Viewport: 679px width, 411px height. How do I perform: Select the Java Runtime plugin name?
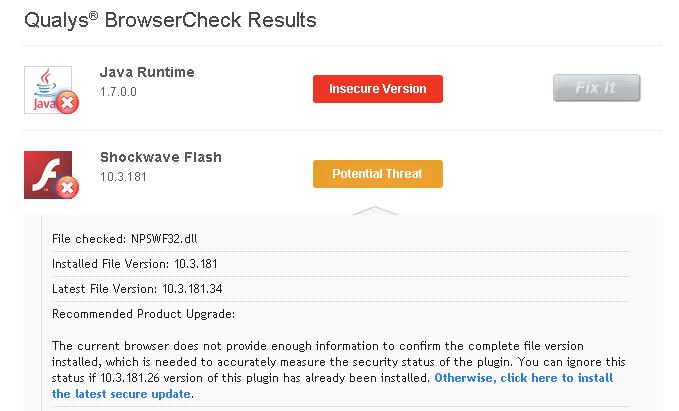click(x=147, y=72)
